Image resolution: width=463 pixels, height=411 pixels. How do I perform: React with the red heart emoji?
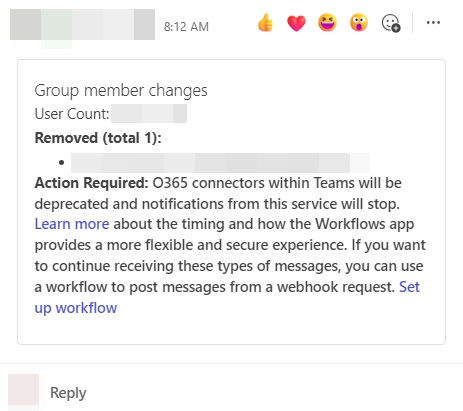(296, 23)
